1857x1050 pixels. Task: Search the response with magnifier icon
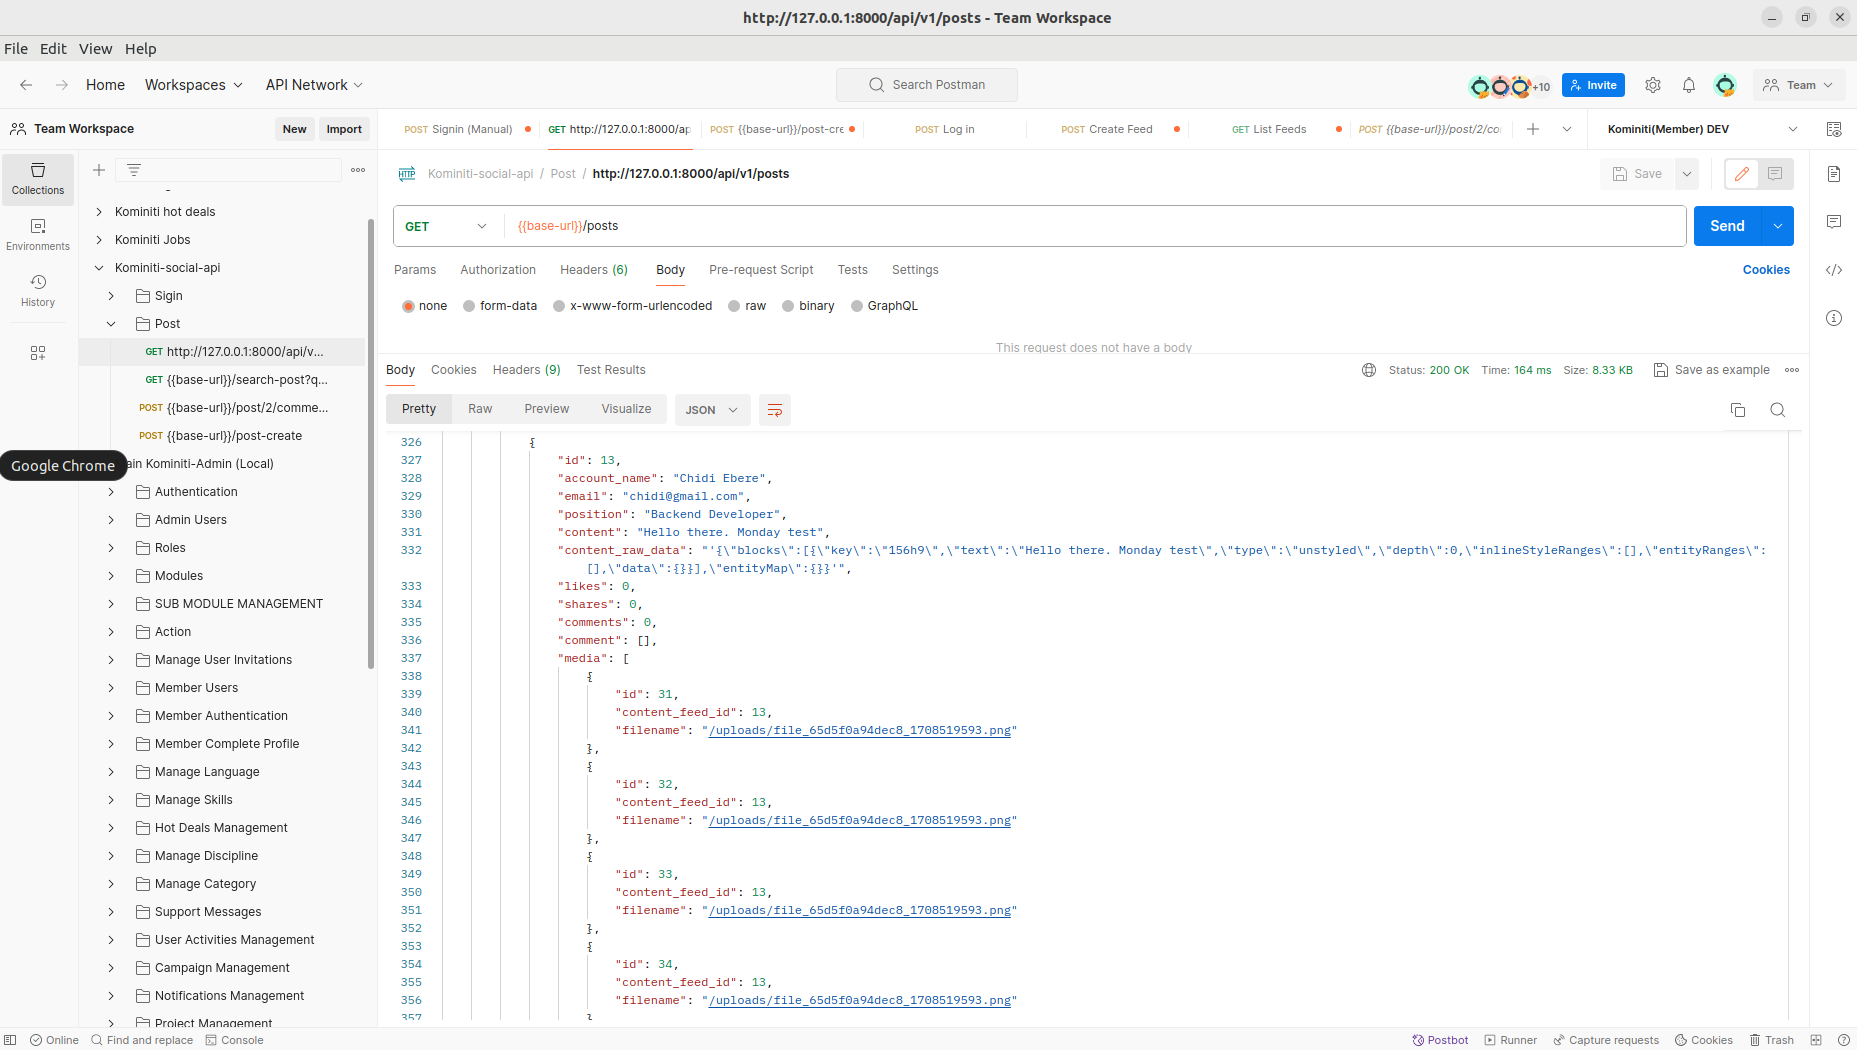click(x=1777, y=410)
